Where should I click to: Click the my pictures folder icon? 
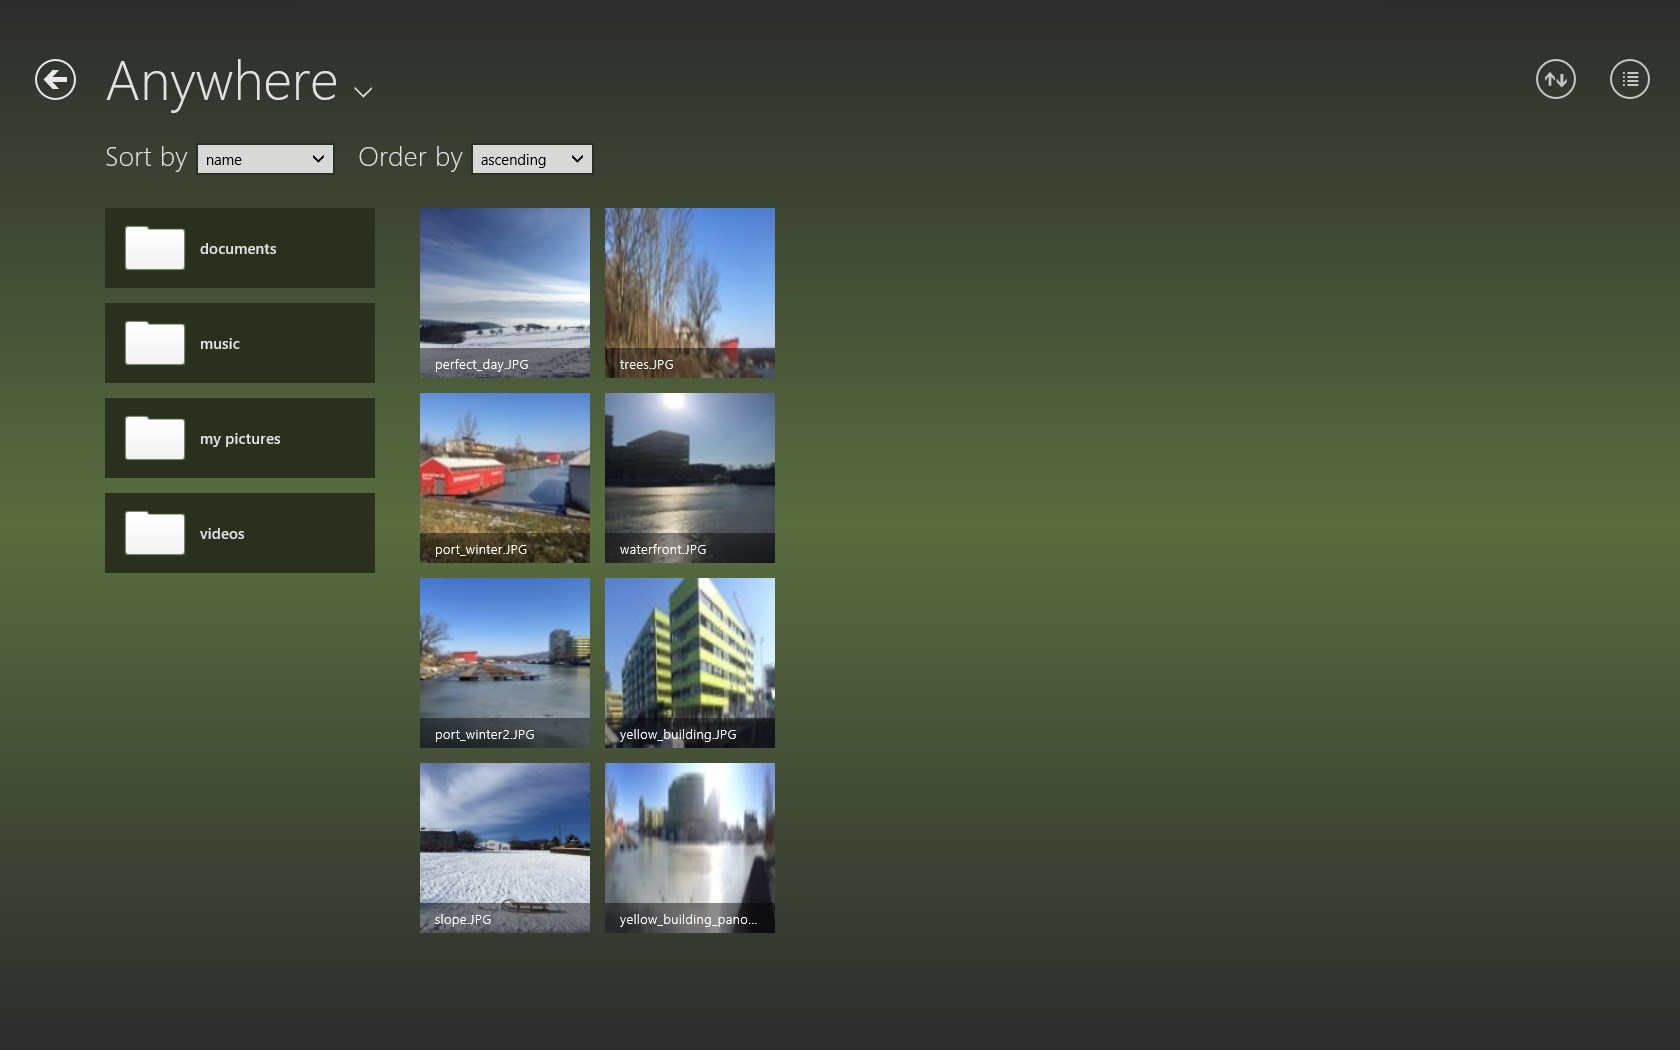[154, 439]
